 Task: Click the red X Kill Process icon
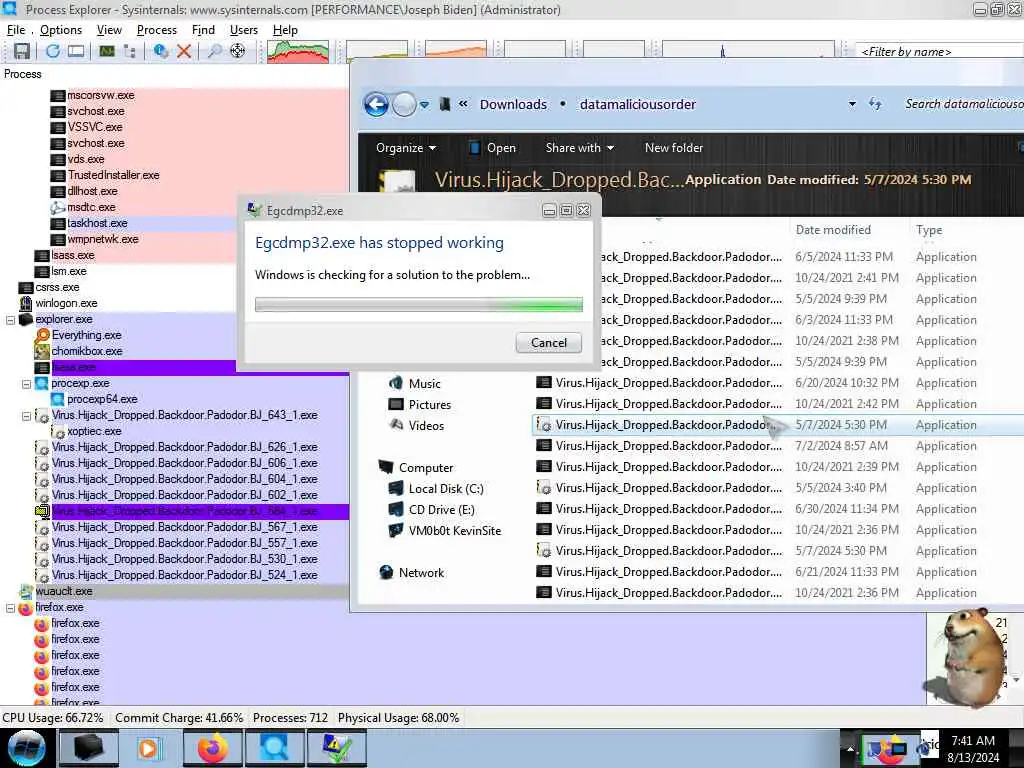(x=184, y=51)
